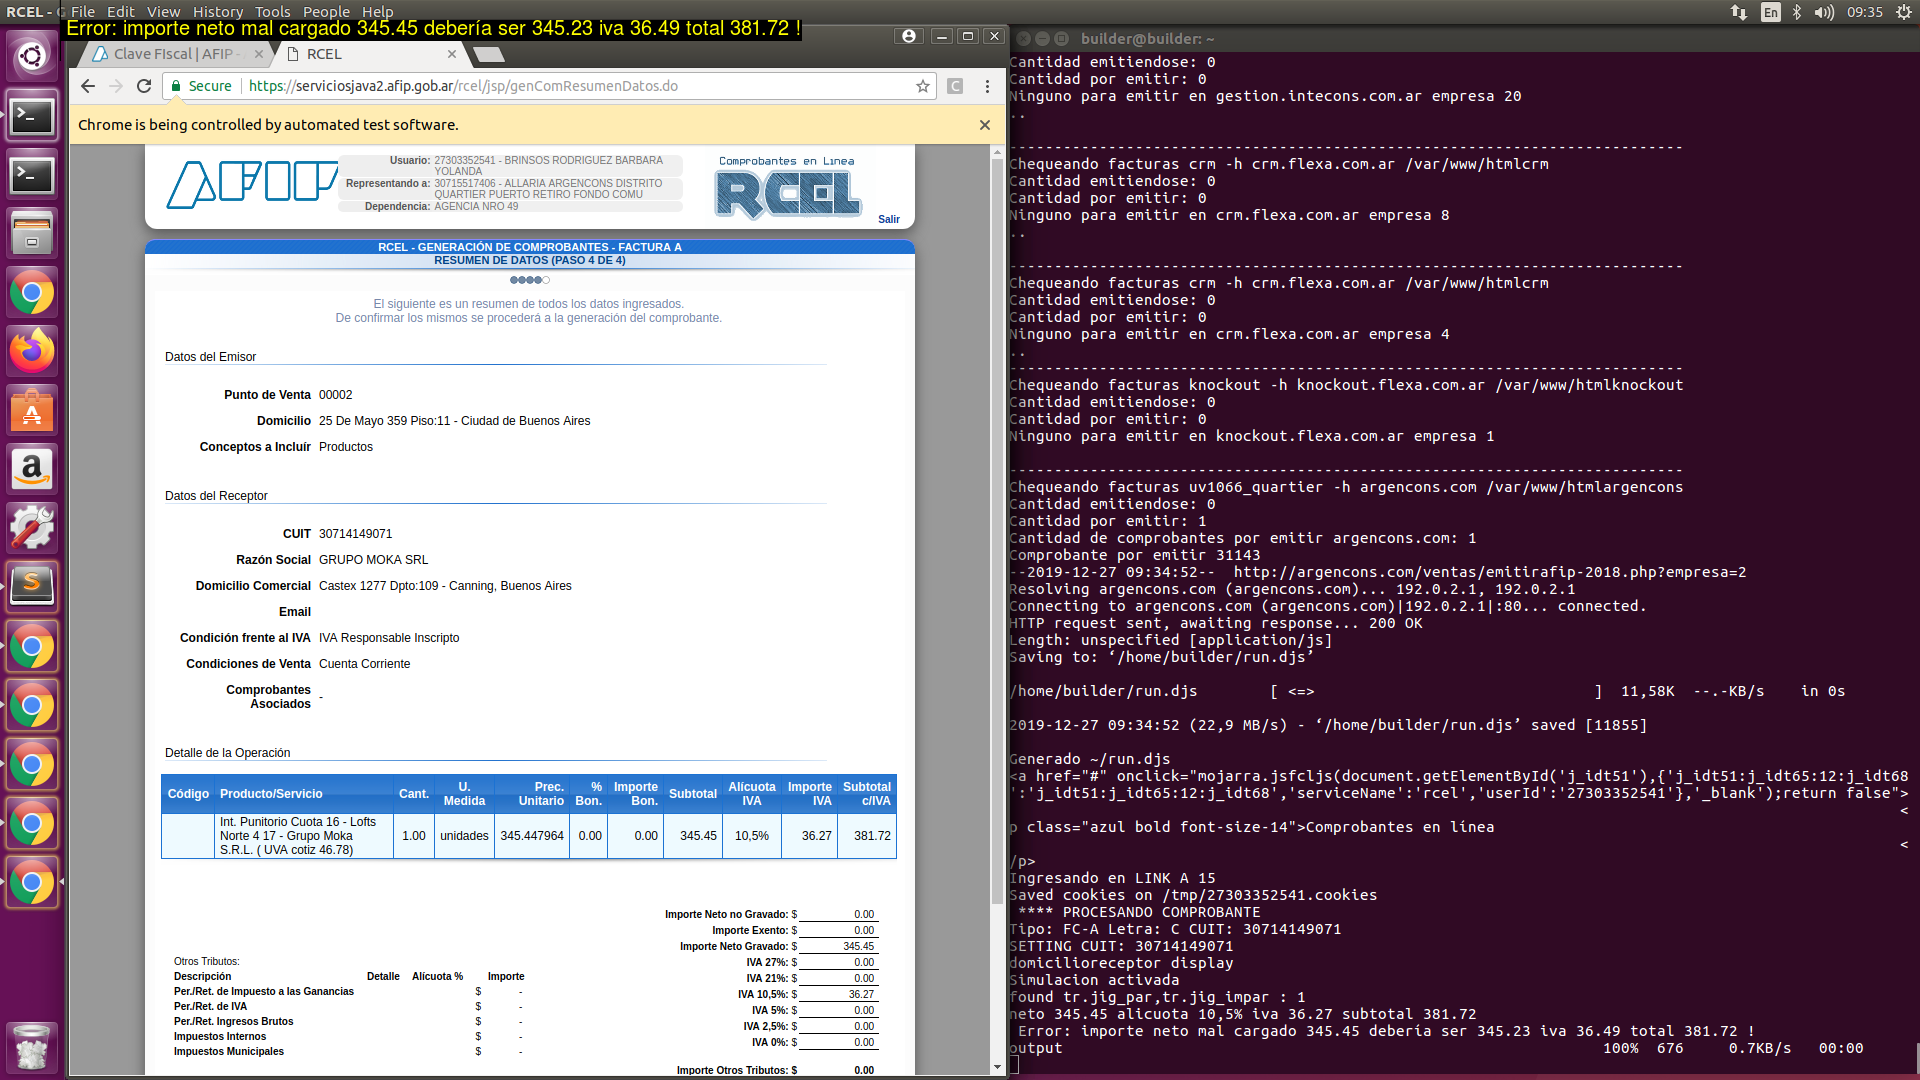The width and height of the screenshot is (1920, 1080).
Task: Open Chrome profile avatar button
Action: click(x=908, y=36)
